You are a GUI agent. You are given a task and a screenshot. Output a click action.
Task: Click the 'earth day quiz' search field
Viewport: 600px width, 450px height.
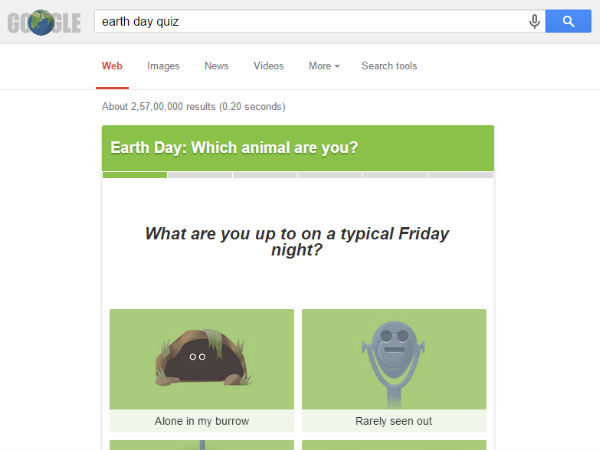310,21
